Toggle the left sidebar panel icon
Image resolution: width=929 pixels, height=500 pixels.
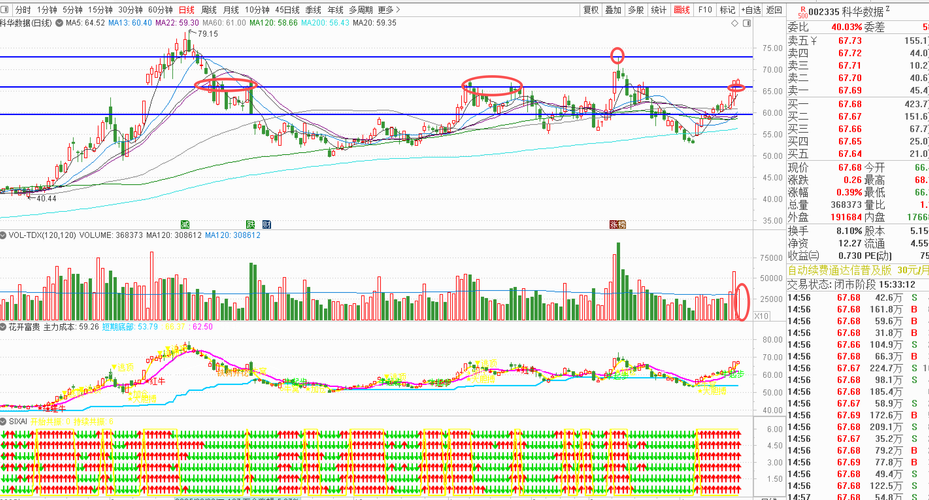[5, 9]
